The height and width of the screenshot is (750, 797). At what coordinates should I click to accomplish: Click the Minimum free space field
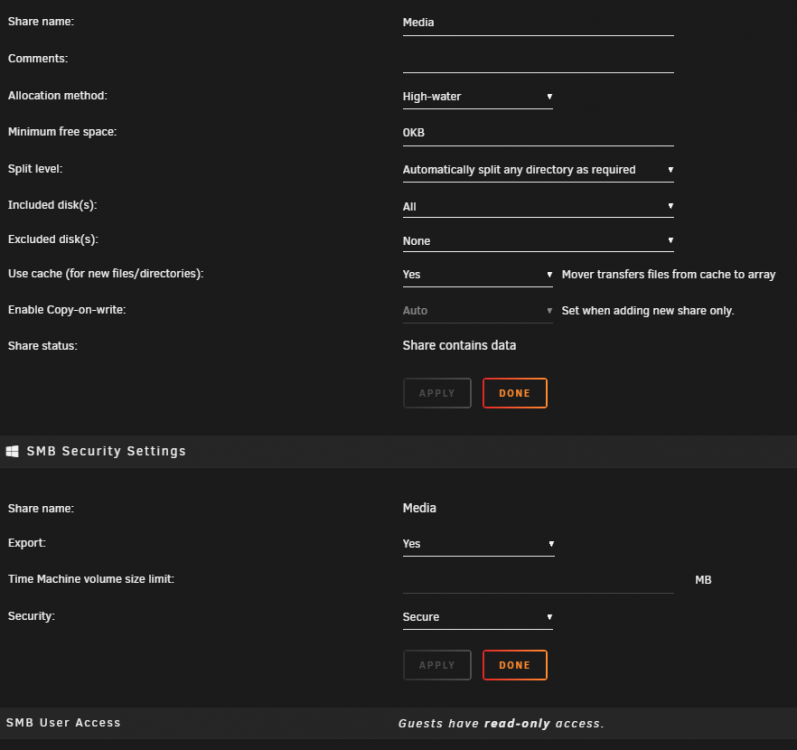coord(538,133)
